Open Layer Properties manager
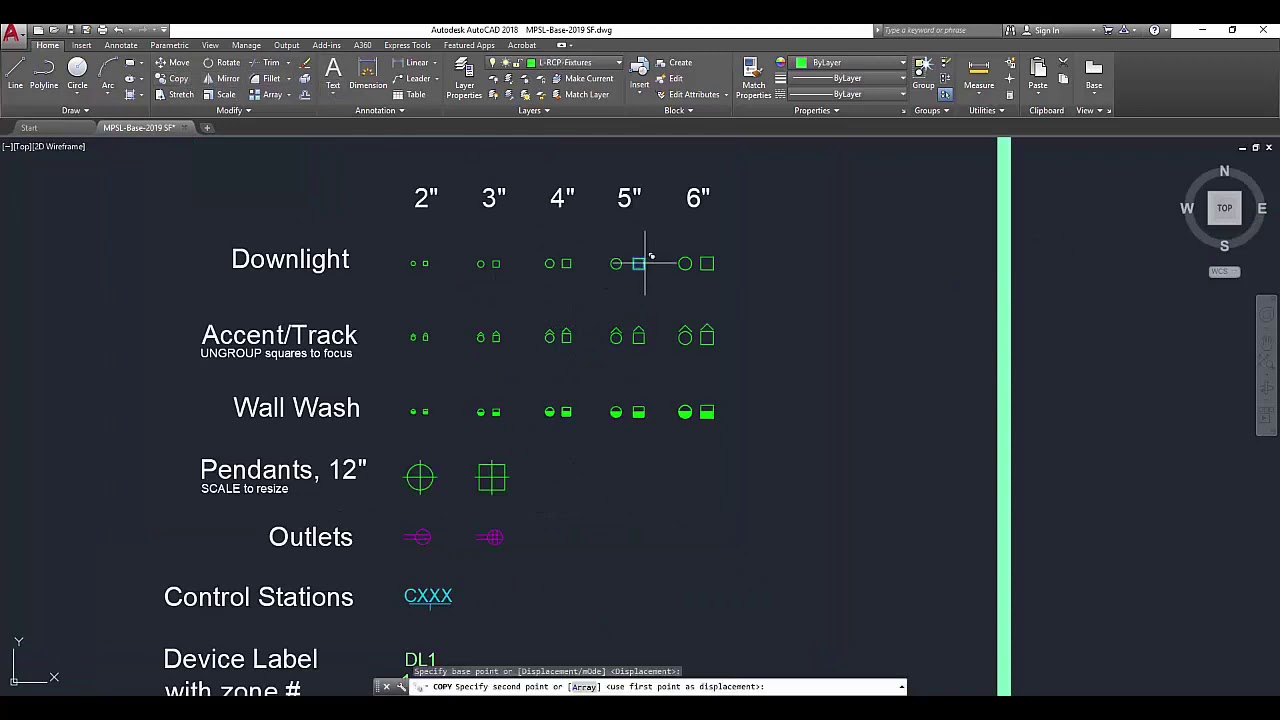1280x720 pixels. coord(464,77)
